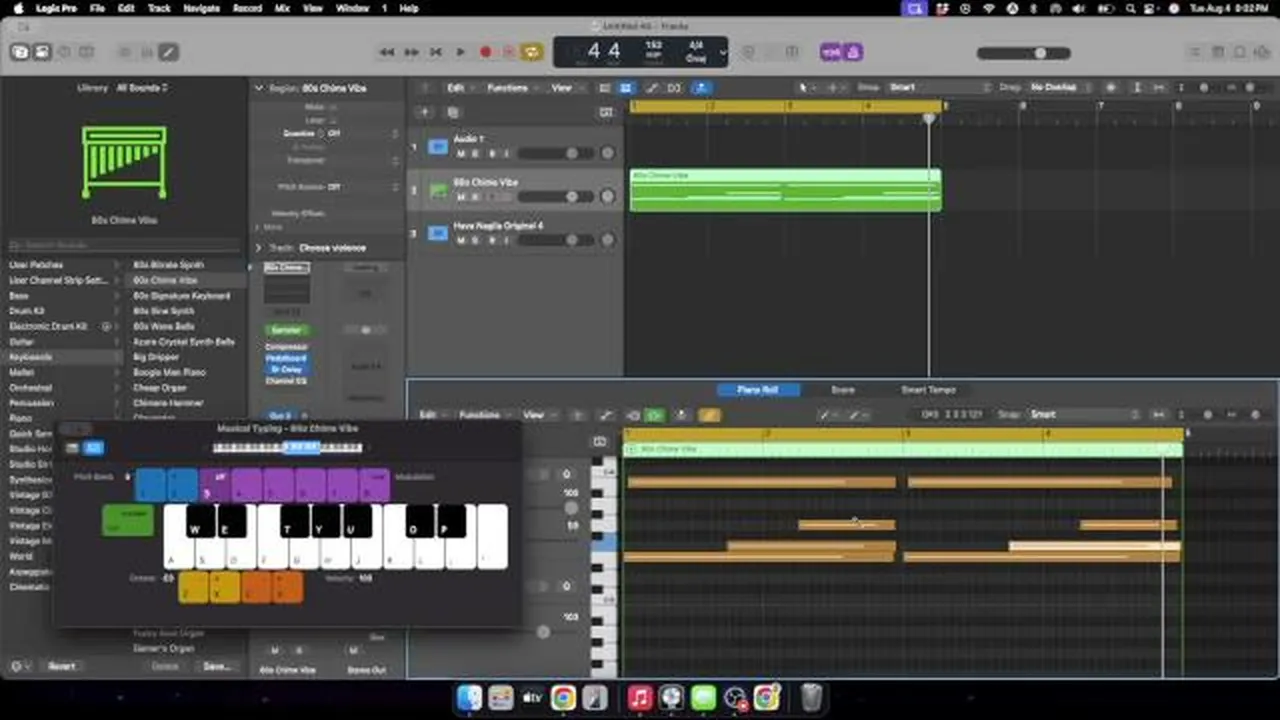Screen dimensions: 1280x720
Task: Open the Snap dropdown in the Piano Roll
Action: tap(1084, 415)
